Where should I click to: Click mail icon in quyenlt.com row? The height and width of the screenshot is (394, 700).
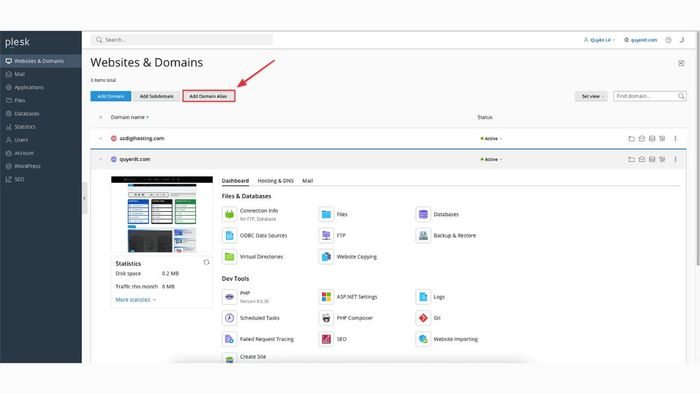[x=642, y=159]
